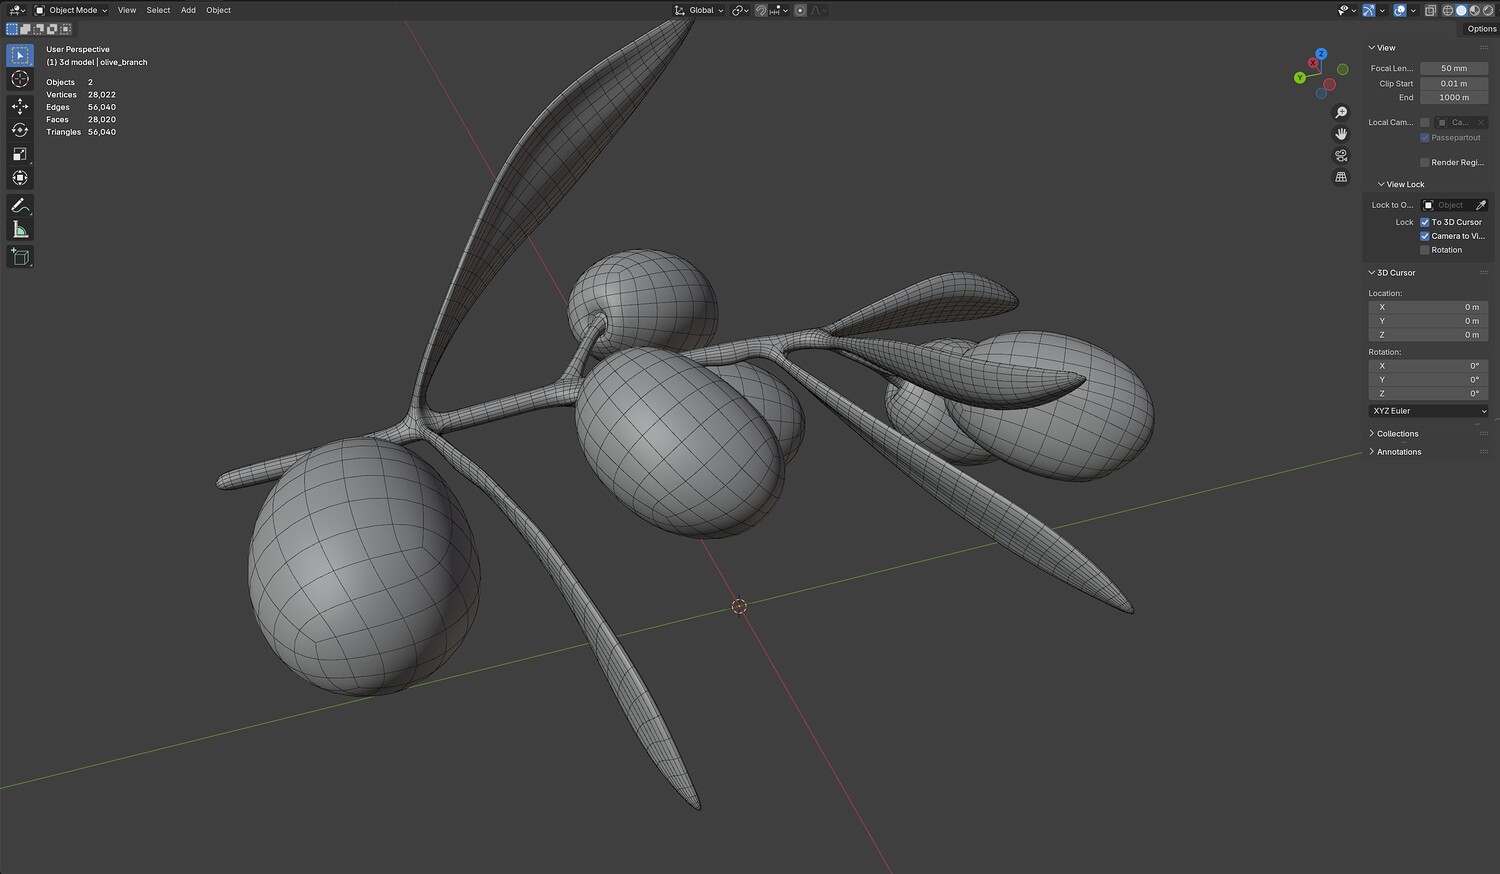
Task: Set selection mode to extend
Action: (26, 29)
